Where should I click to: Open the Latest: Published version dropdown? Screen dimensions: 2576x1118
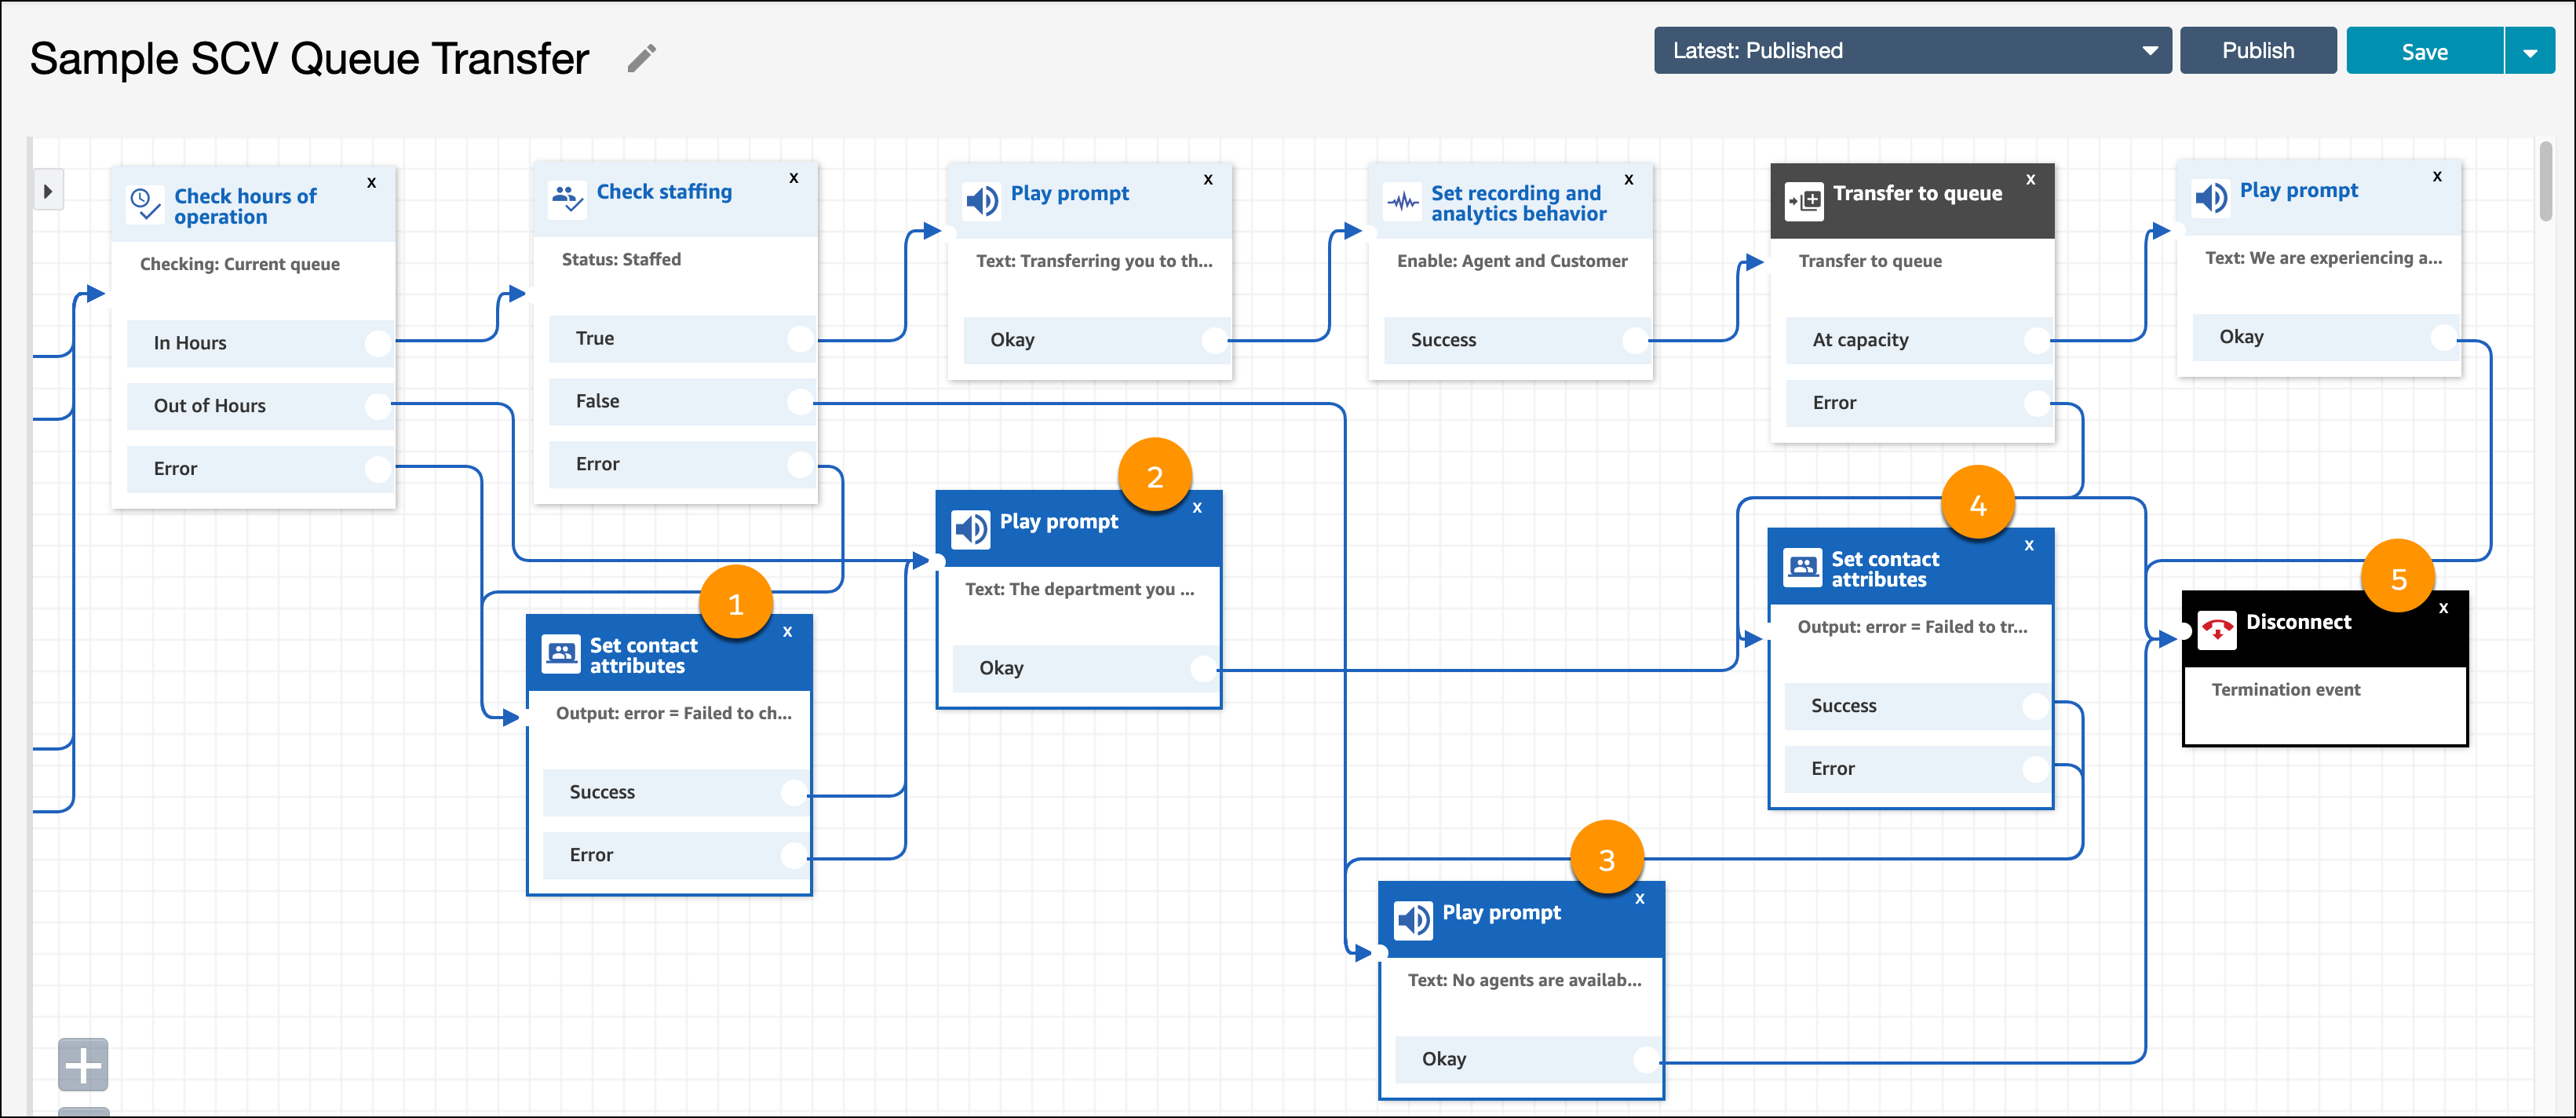1911,50
